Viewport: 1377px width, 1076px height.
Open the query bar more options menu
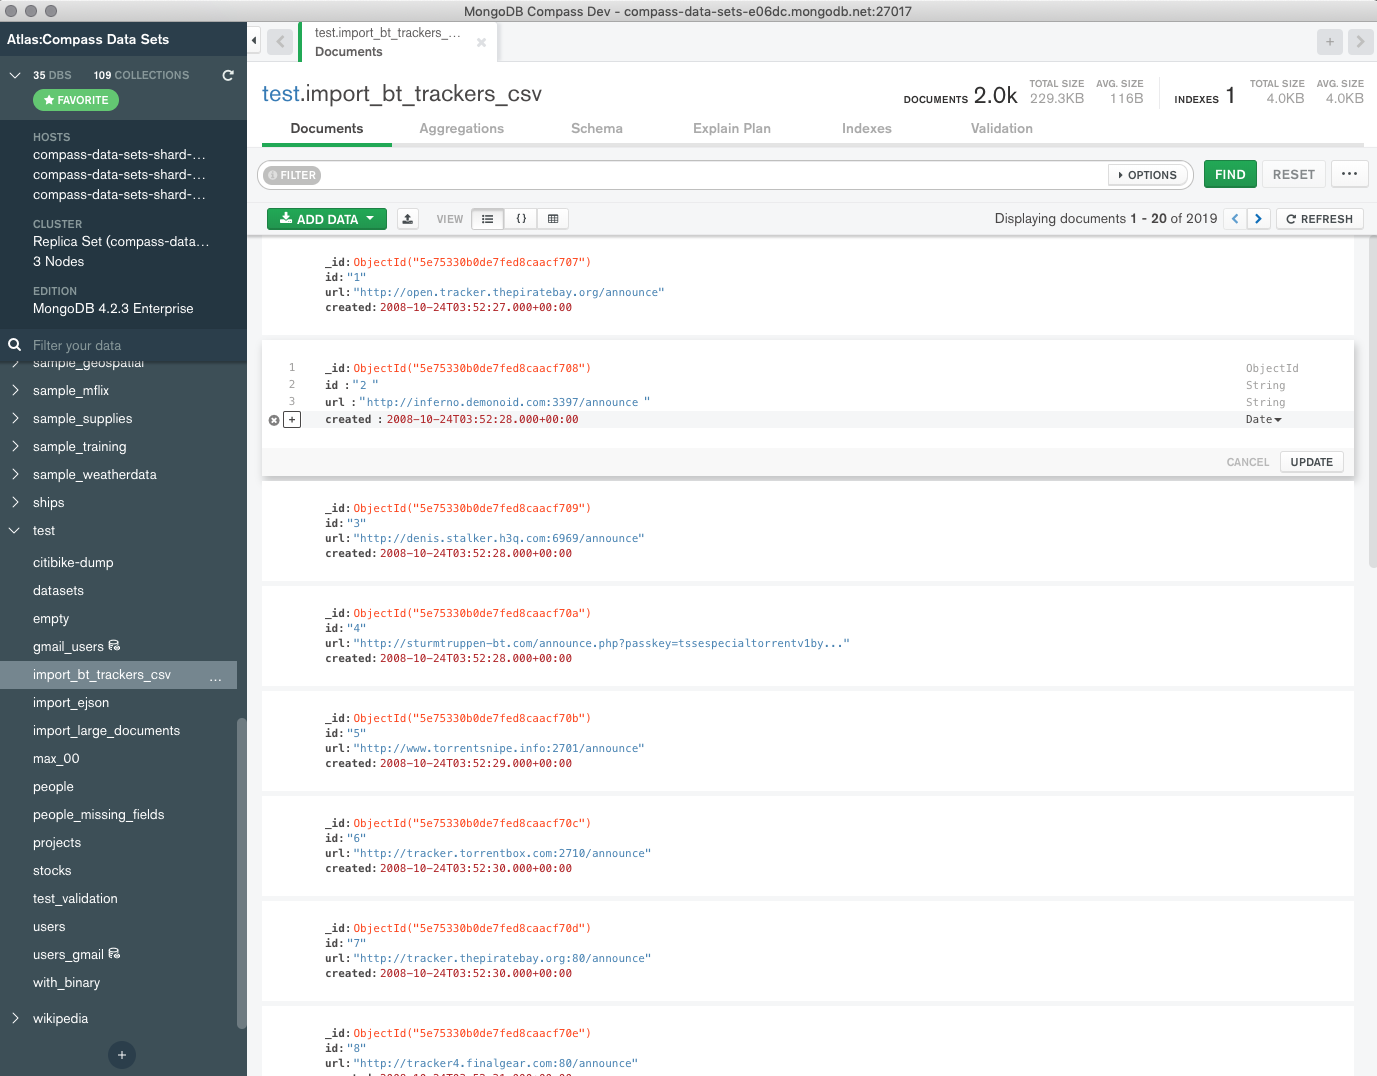[1350, 174]
